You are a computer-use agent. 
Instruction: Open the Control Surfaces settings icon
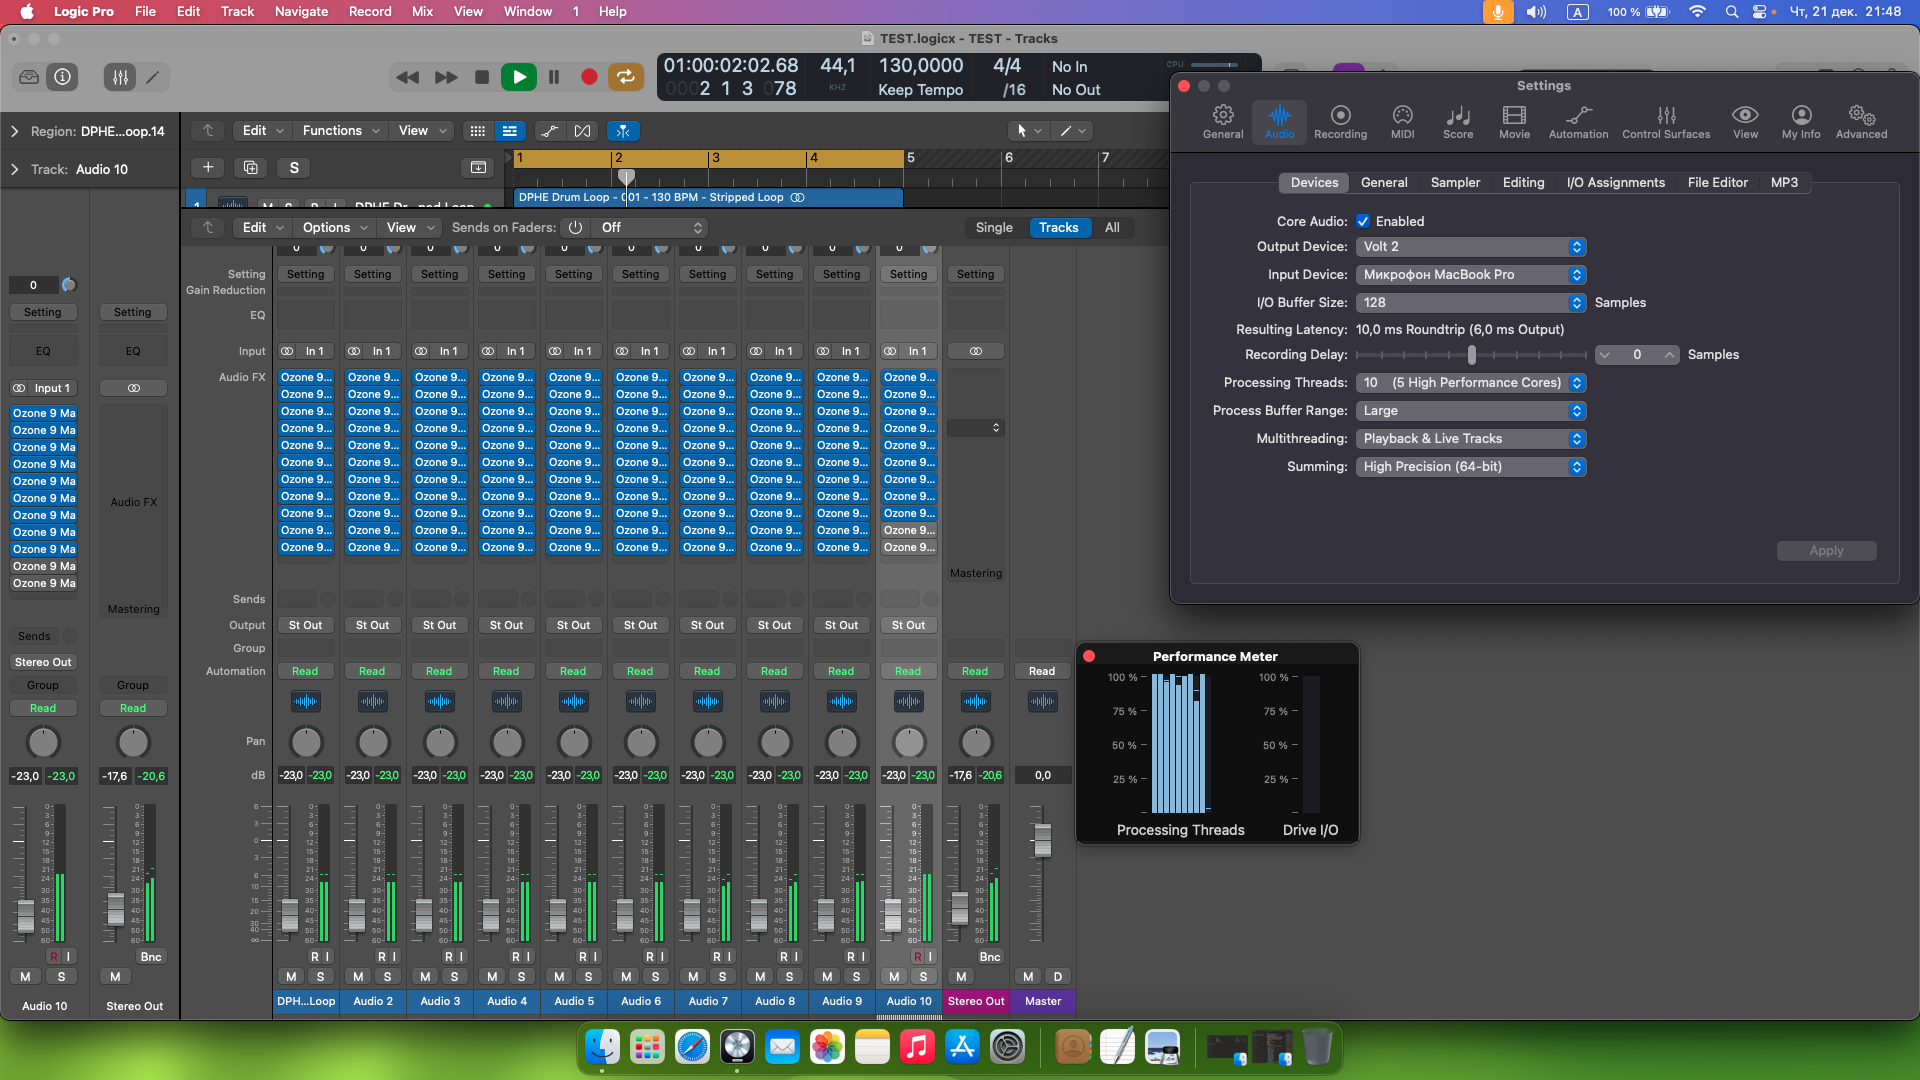tap(1666, 122)
